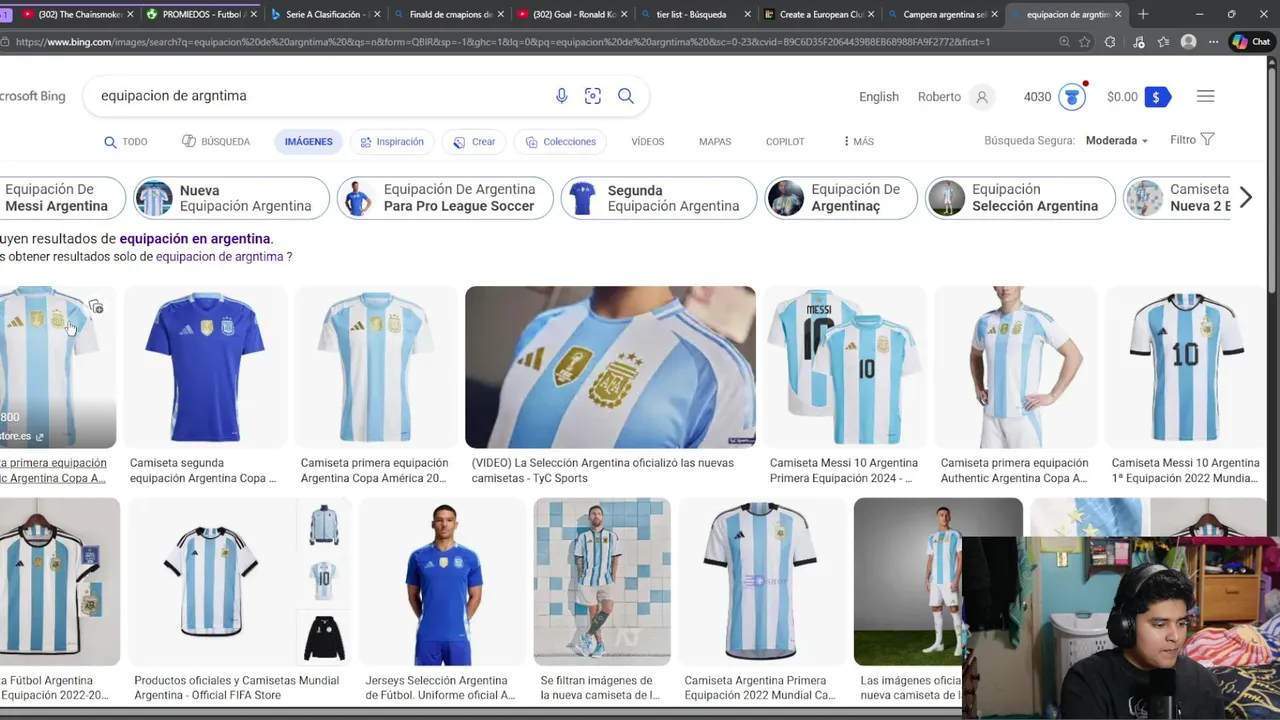Click the Filtro funnel icon
The image size is (1280, 720).
1207,139
